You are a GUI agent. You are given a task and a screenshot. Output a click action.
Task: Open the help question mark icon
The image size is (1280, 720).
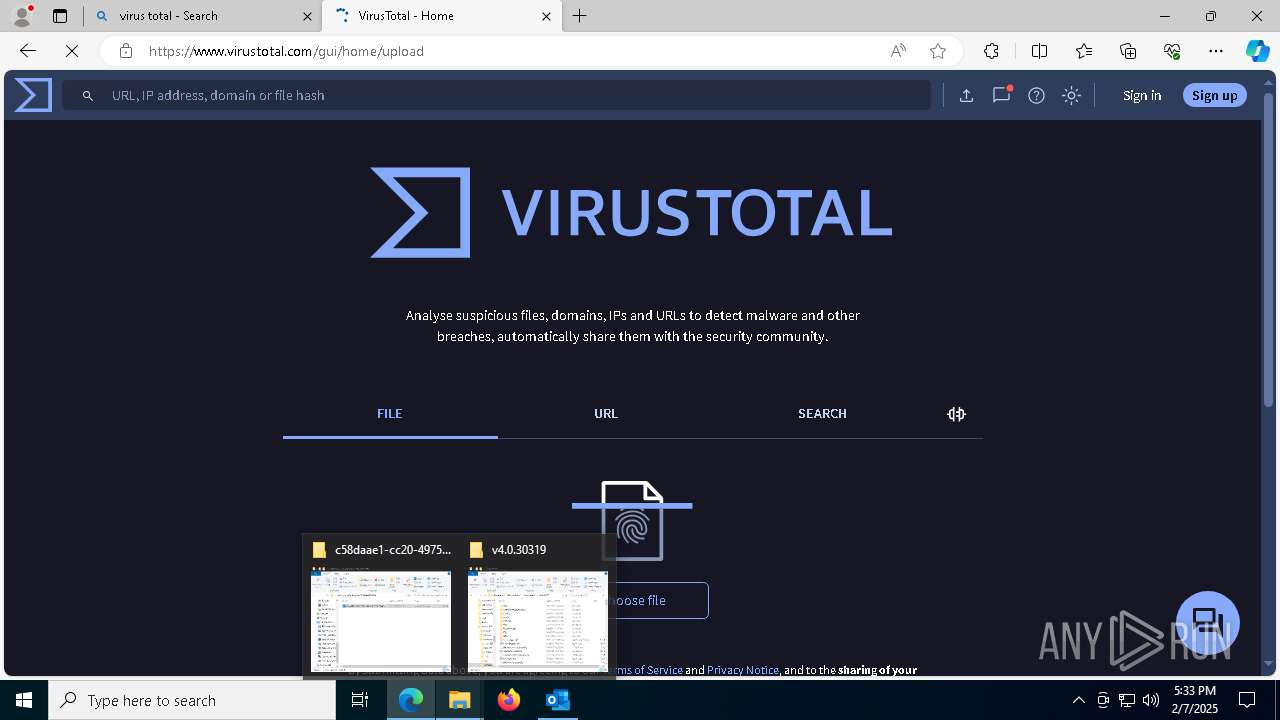pos(1036,95)
